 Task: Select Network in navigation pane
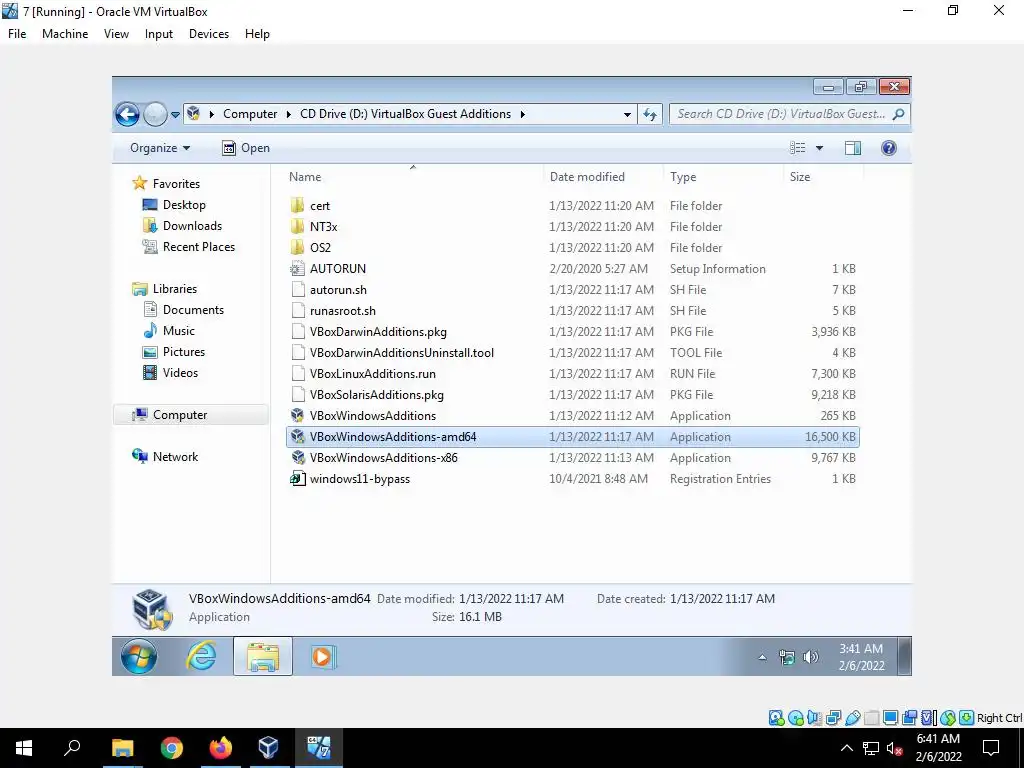pyautogui.click(x=165, y=456)
